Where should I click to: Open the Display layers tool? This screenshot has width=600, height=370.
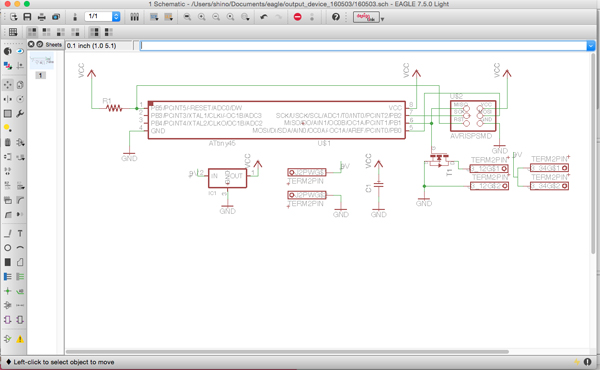pyautogui.click(x=8, y=66)
